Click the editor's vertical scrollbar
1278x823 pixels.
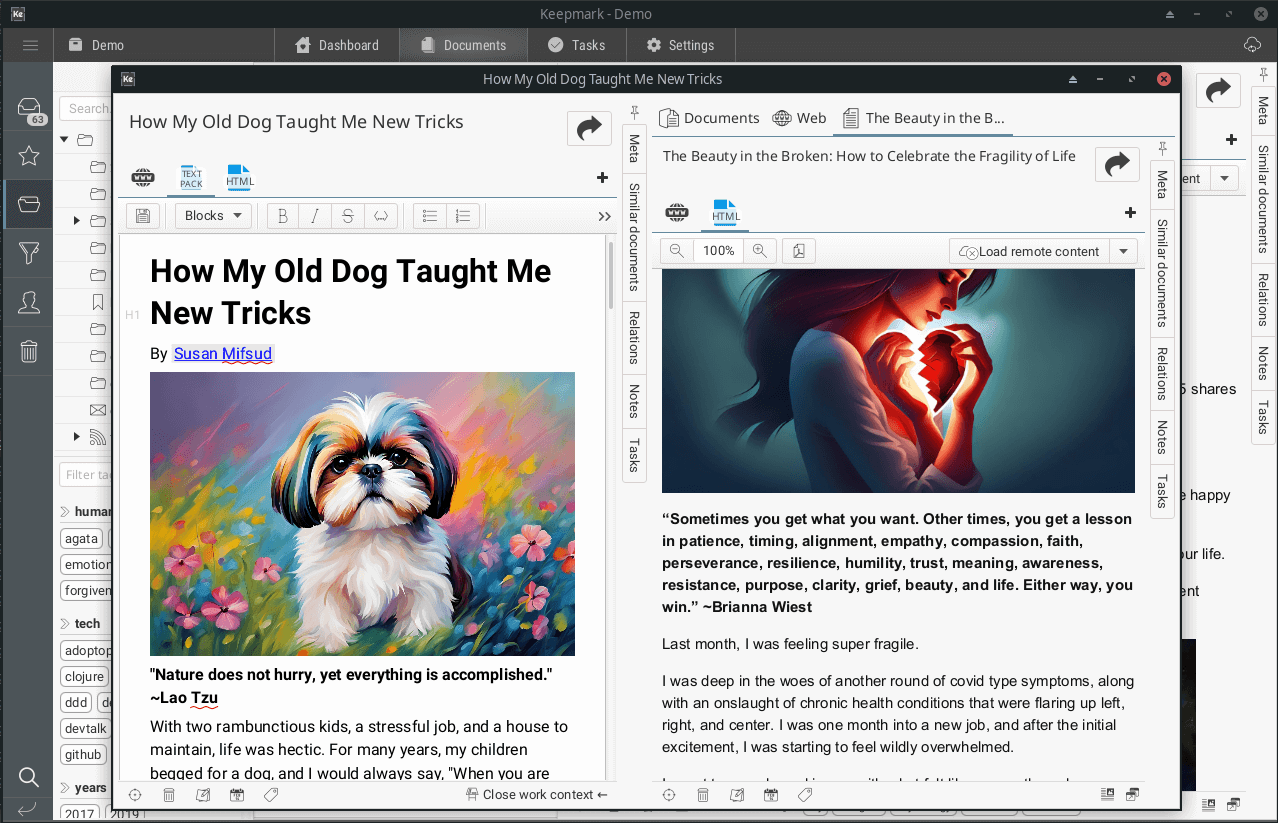click(x=610, y=275)
